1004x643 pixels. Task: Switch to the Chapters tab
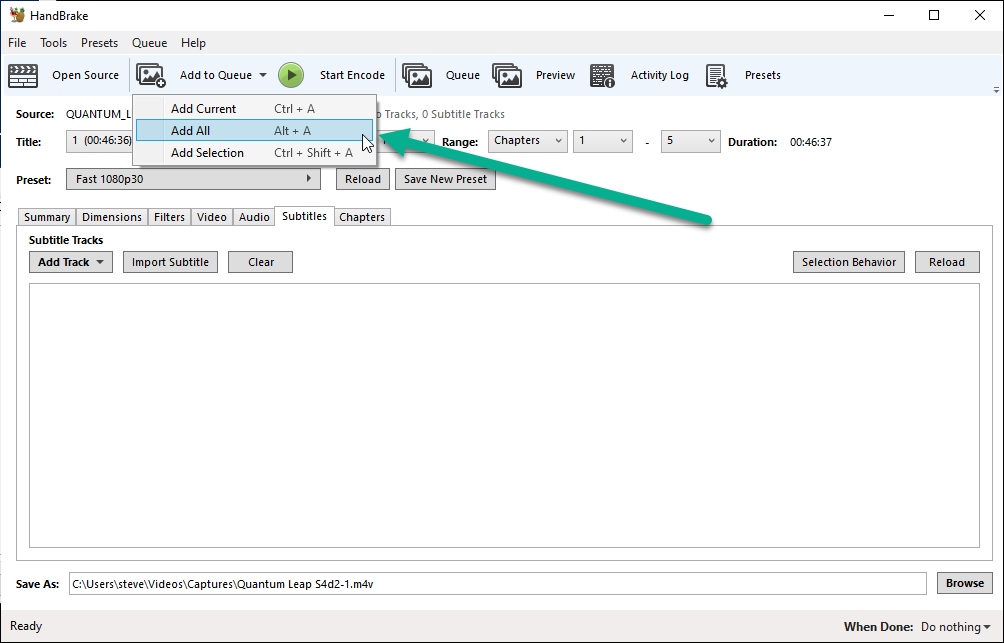tap(362, 217)
